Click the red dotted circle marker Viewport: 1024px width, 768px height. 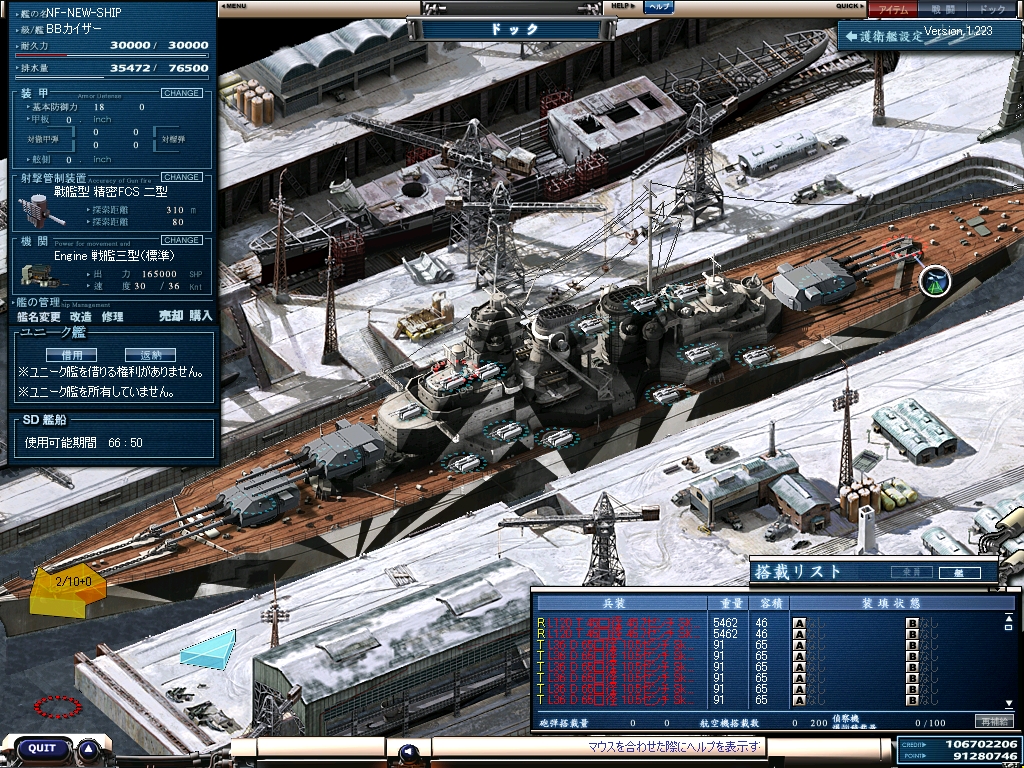(x=58, y=707)
